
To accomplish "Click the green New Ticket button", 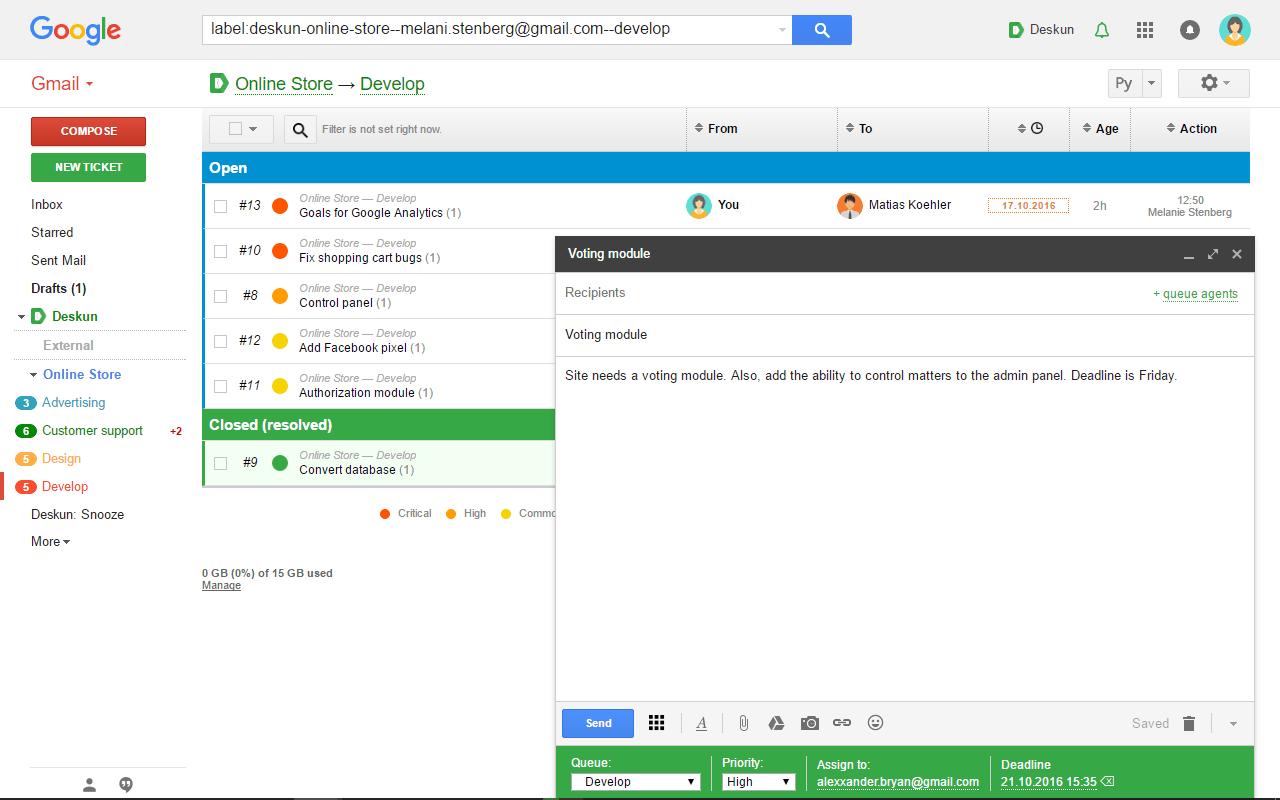I will [88, 167].
